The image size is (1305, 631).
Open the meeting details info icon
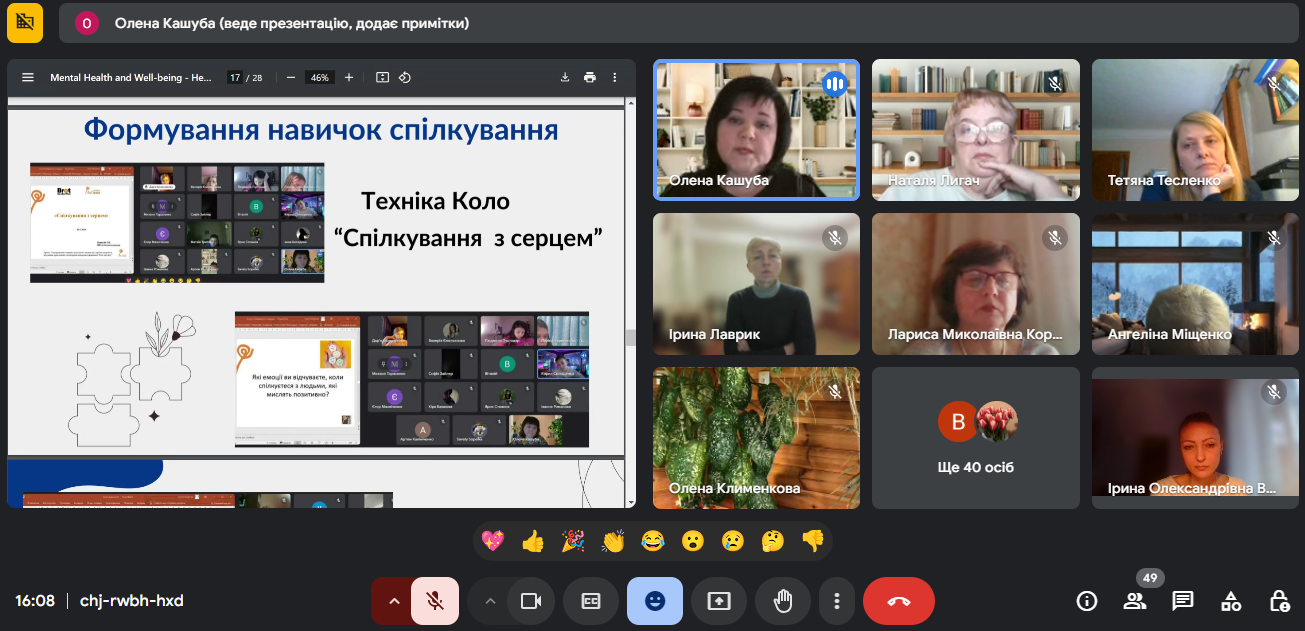(x=1087, y=601)
